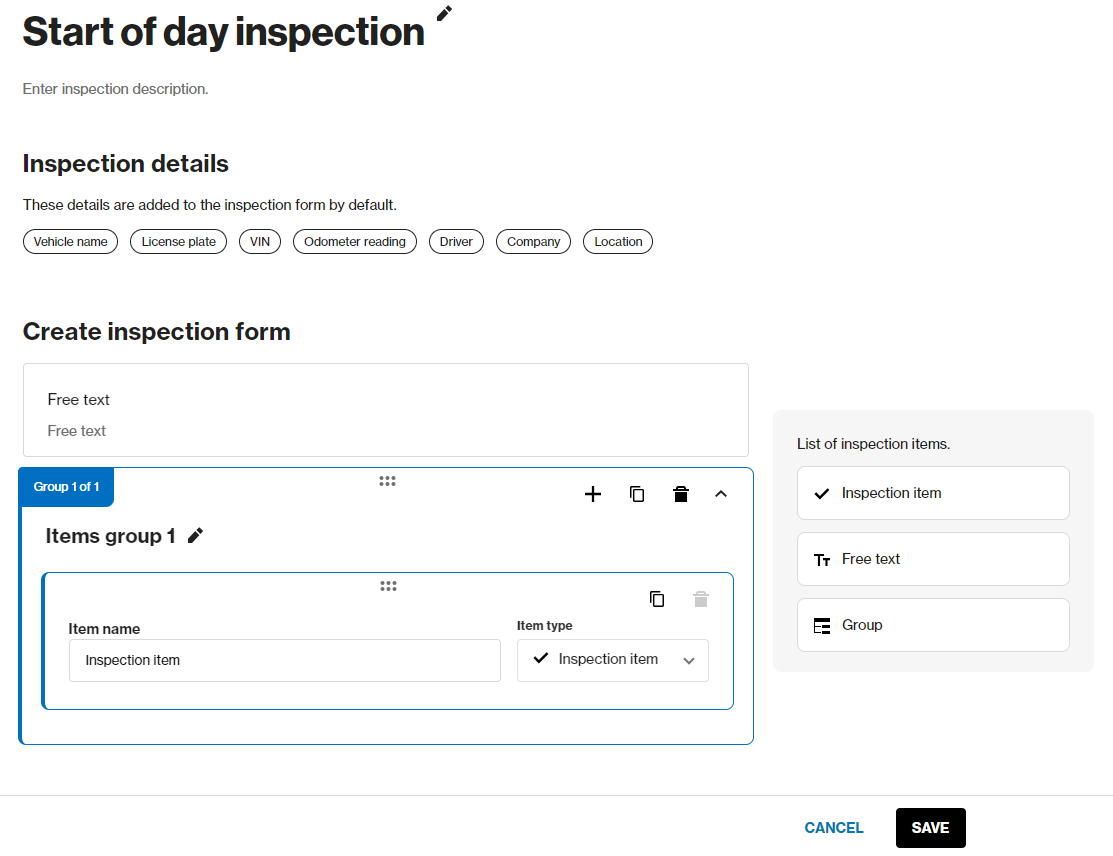The image size is (1113, 856).
Task: Edit Items group 1 name via pencil icon
Action: 195,535
